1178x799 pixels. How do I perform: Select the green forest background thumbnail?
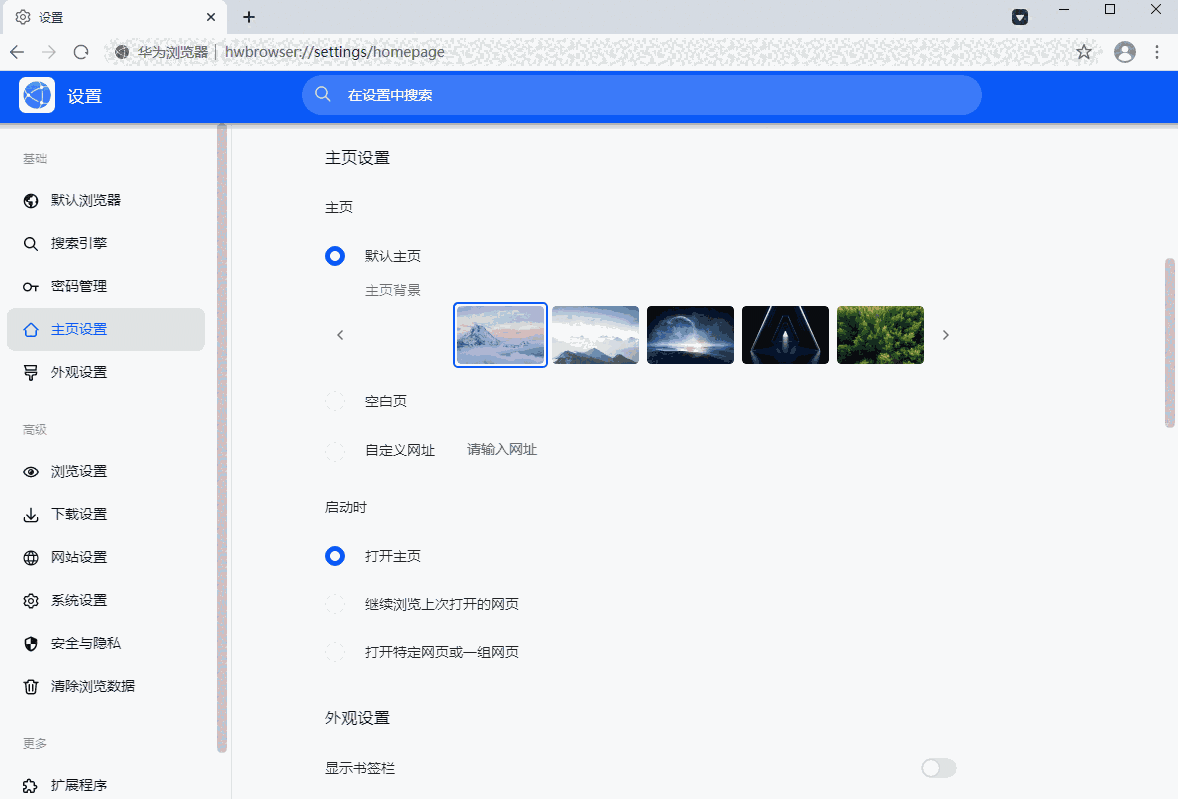click(880, 334)
